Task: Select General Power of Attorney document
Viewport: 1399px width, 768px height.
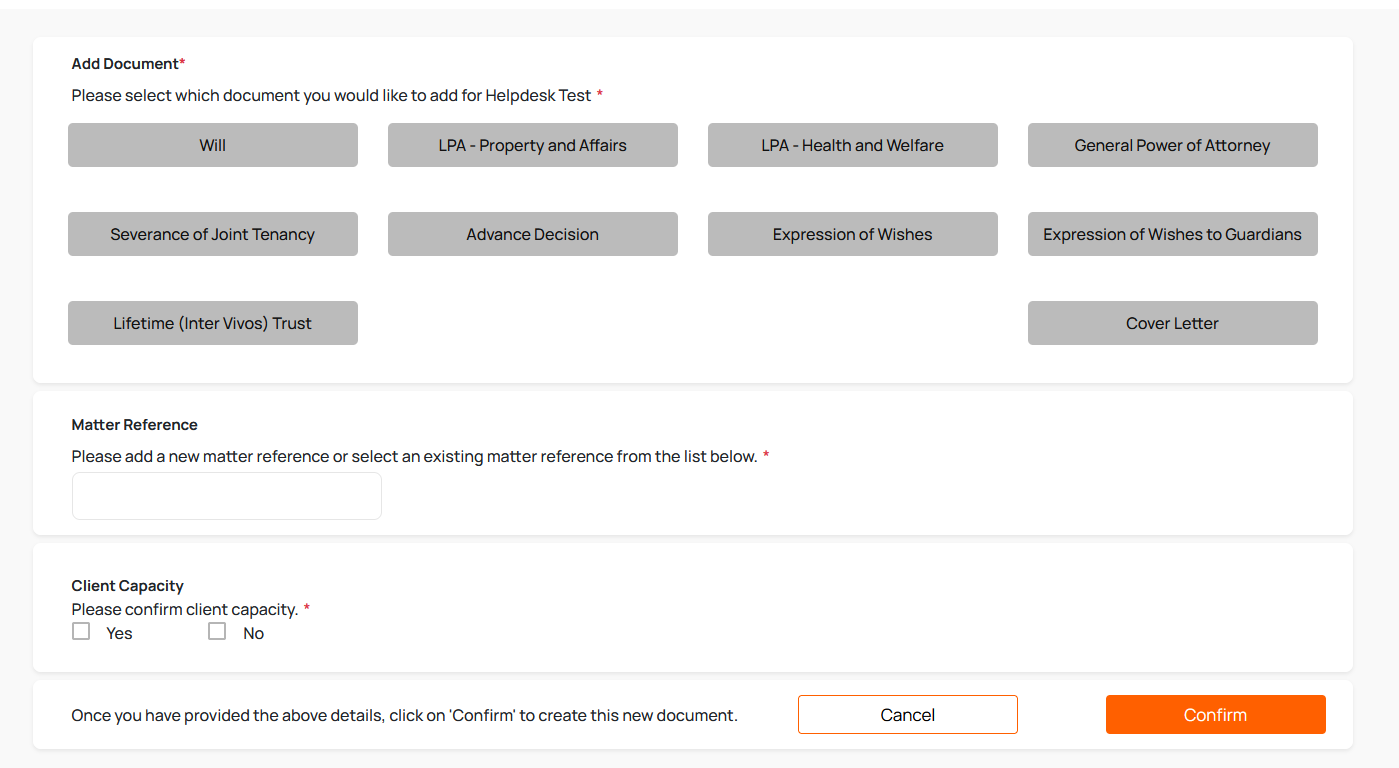Action: [1172, 145]
